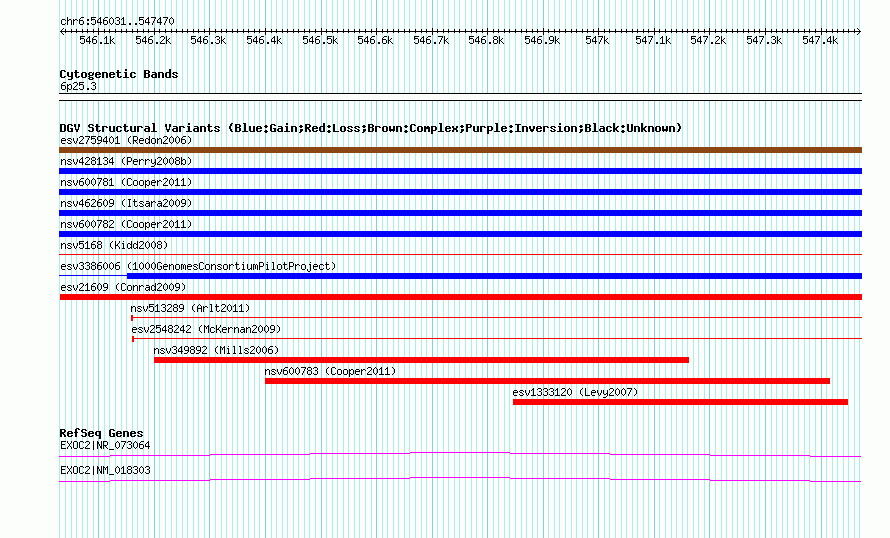Select the RefSeq Genes track title
The width and height of the screenshot is (890, 538).
[x=102, y=433]
